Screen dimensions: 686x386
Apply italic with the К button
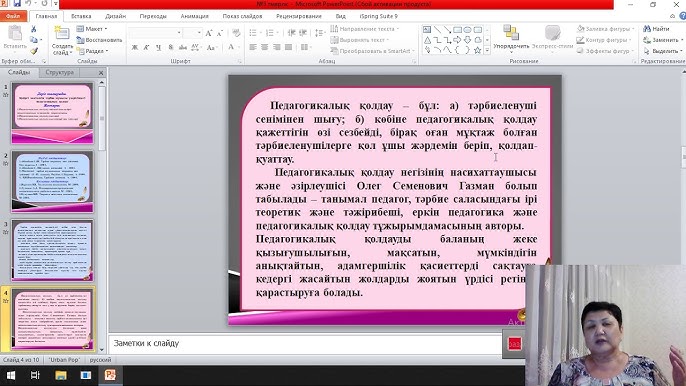[147, 47]
